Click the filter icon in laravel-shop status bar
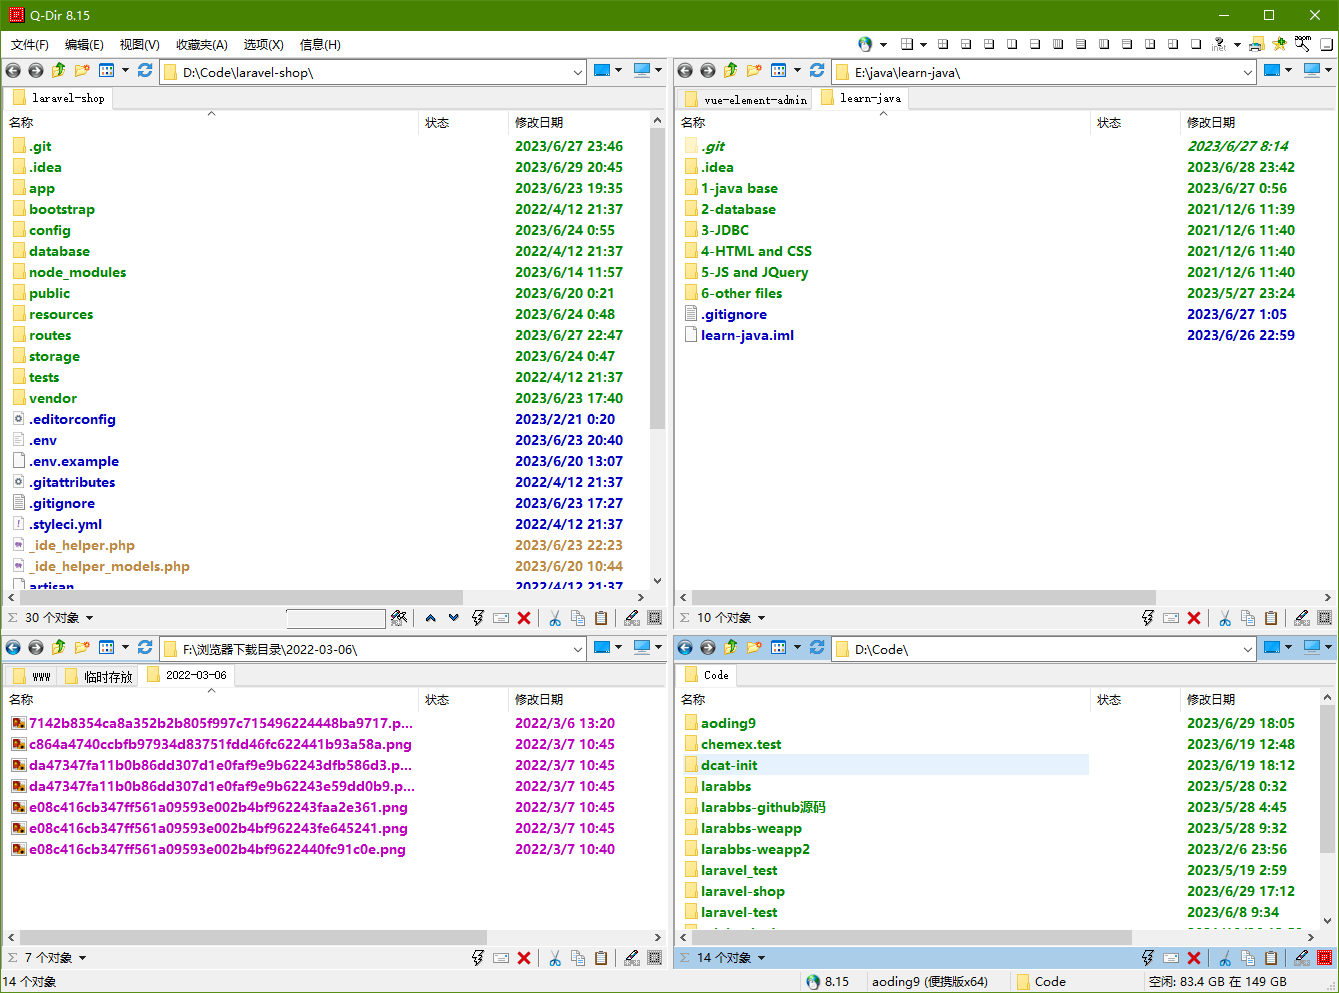Image resolution: width=1339 pixels, height=993 pixels. point(399,618)
